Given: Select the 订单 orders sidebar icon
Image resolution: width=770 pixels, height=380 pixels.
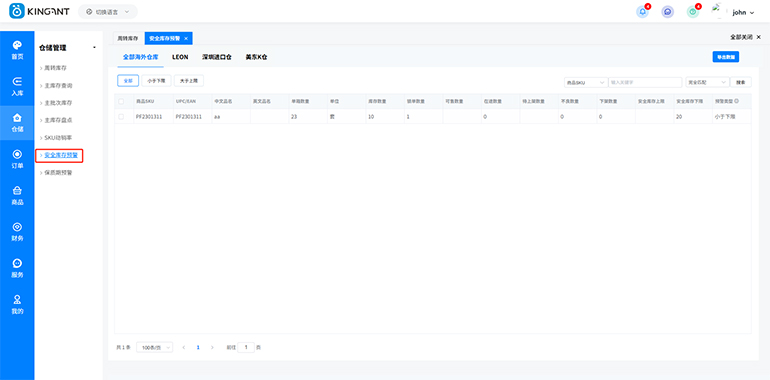Looking at the screenshot, I should point(17,160).
